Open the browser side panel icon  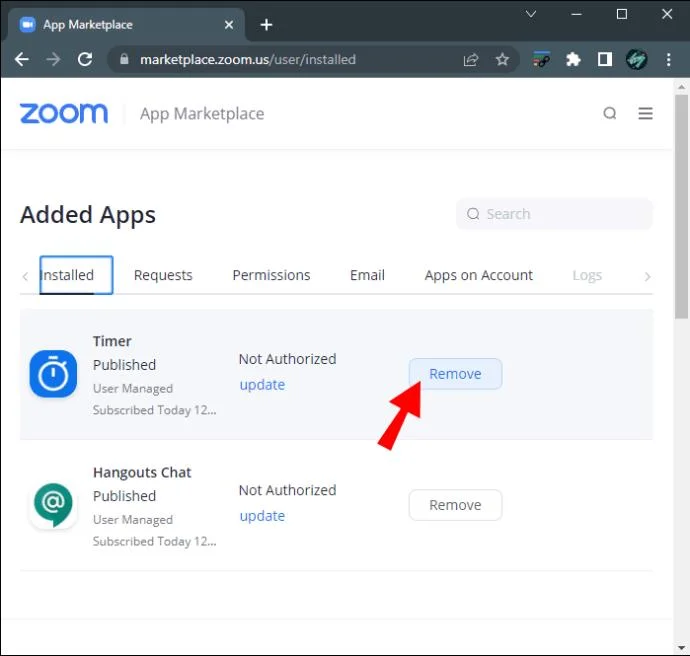[605, 59]
